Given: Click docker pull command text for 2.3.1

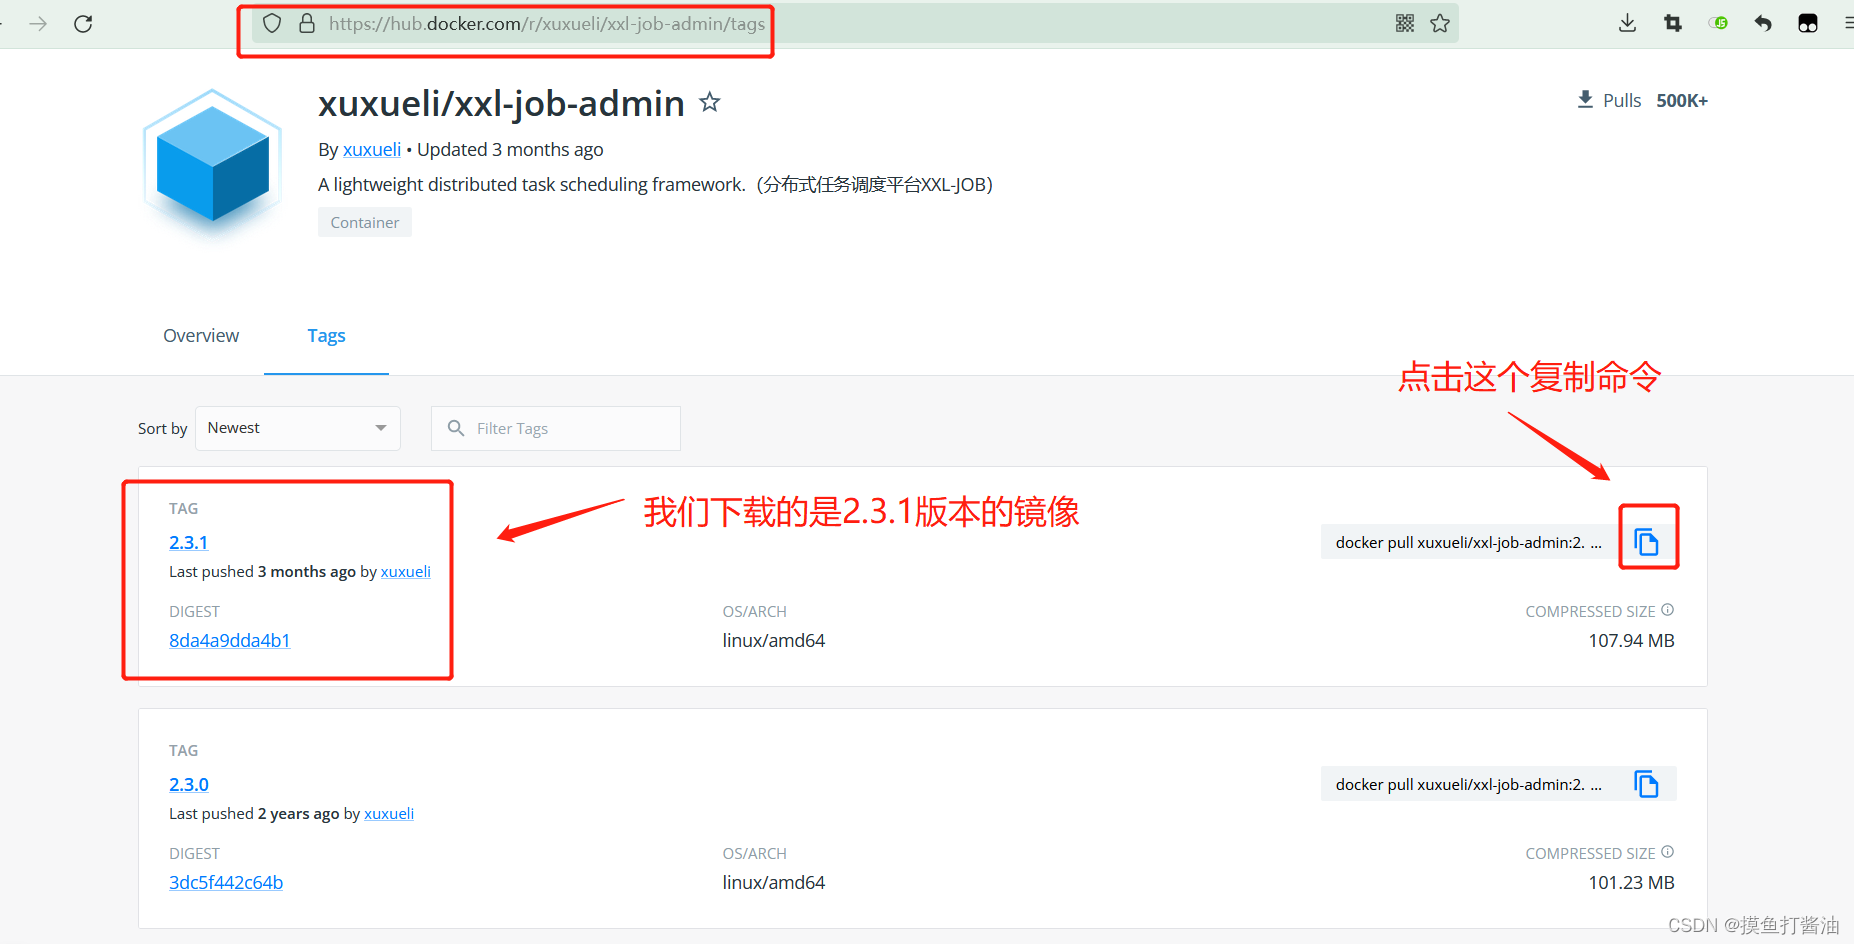Looking at the screenshot, I should coord(1468,542).
